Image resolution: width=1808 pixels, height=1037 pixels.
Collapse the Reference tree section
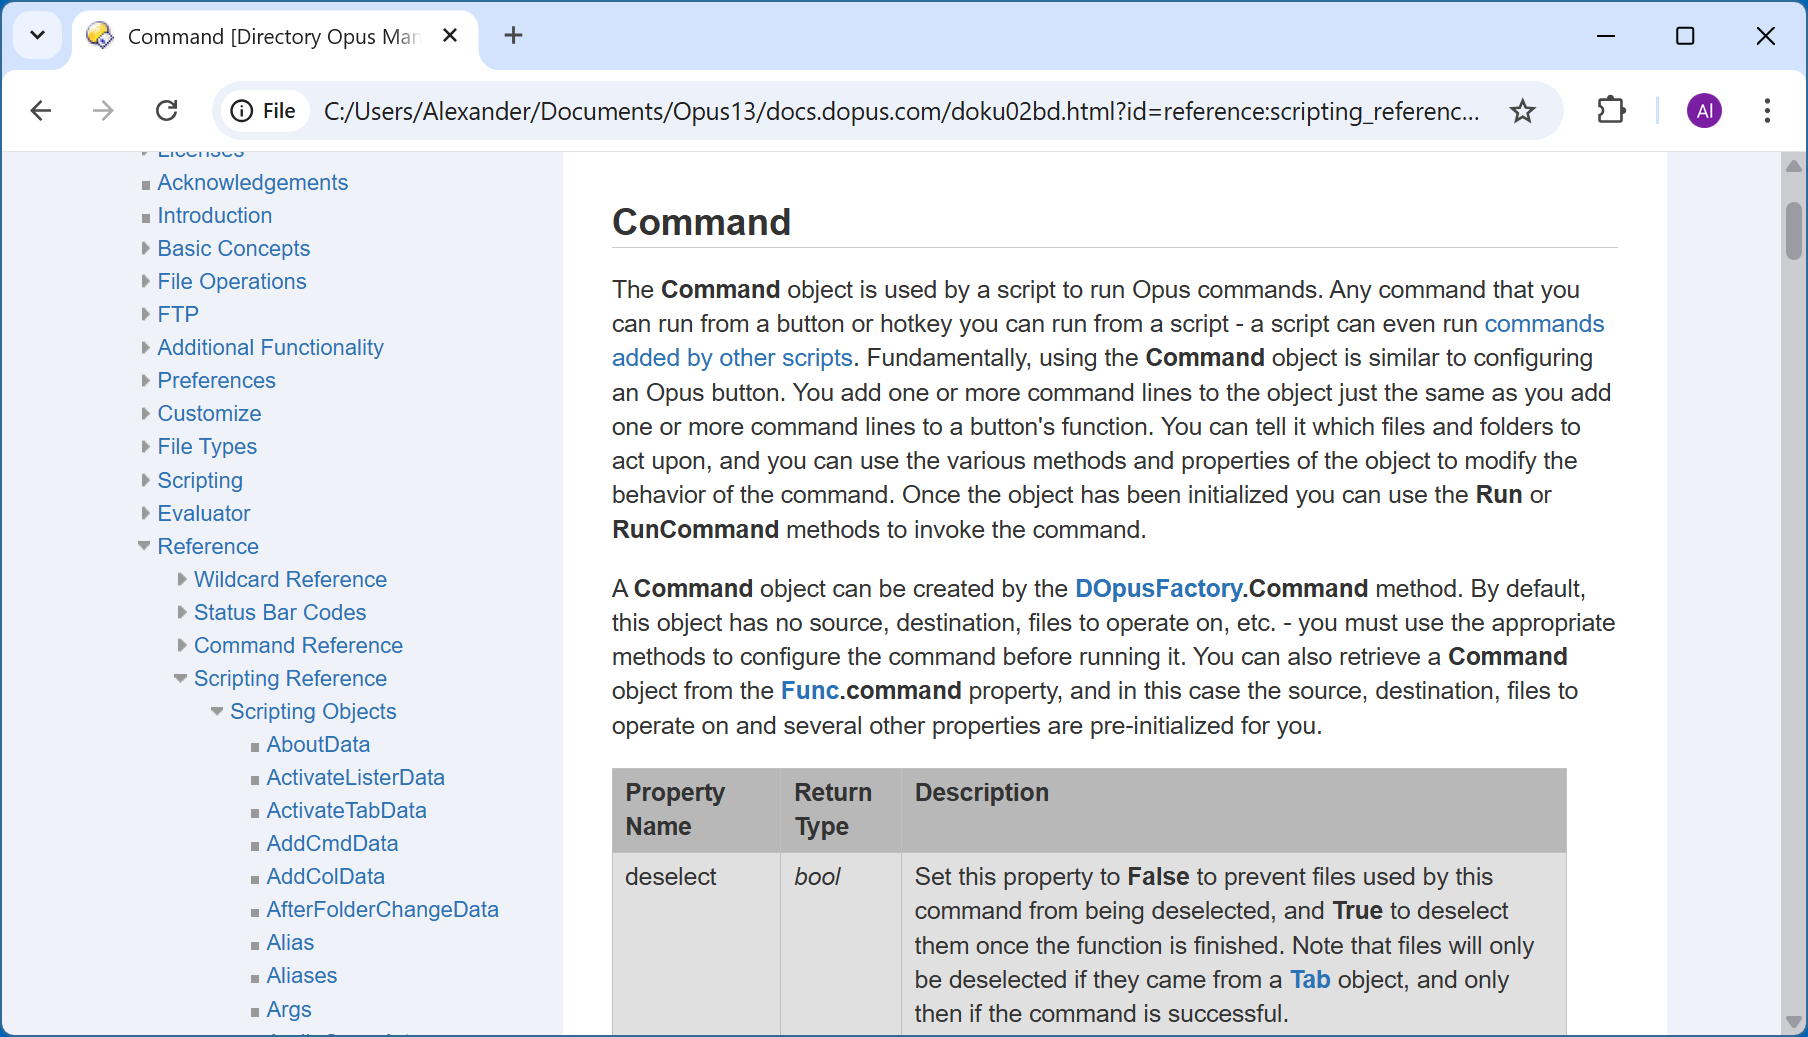(x=145, y=546)
